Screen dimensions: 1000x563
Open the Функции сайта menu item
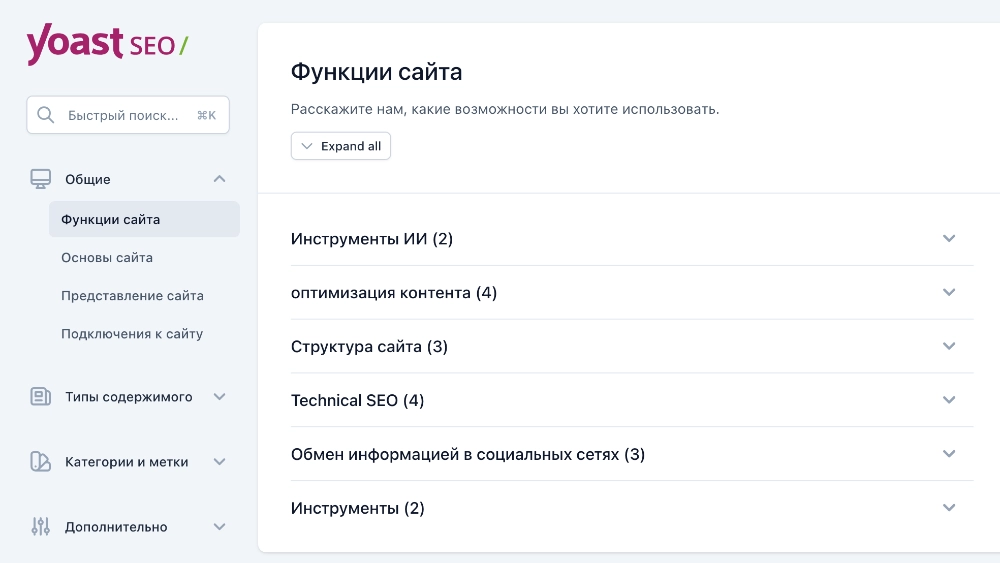pyautogui.click(x=144, y=219)
